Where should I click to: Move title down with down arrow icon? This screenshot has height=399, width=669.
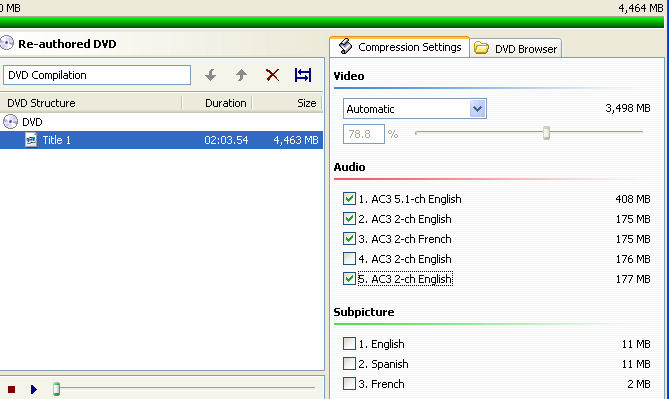coord(210,75)
